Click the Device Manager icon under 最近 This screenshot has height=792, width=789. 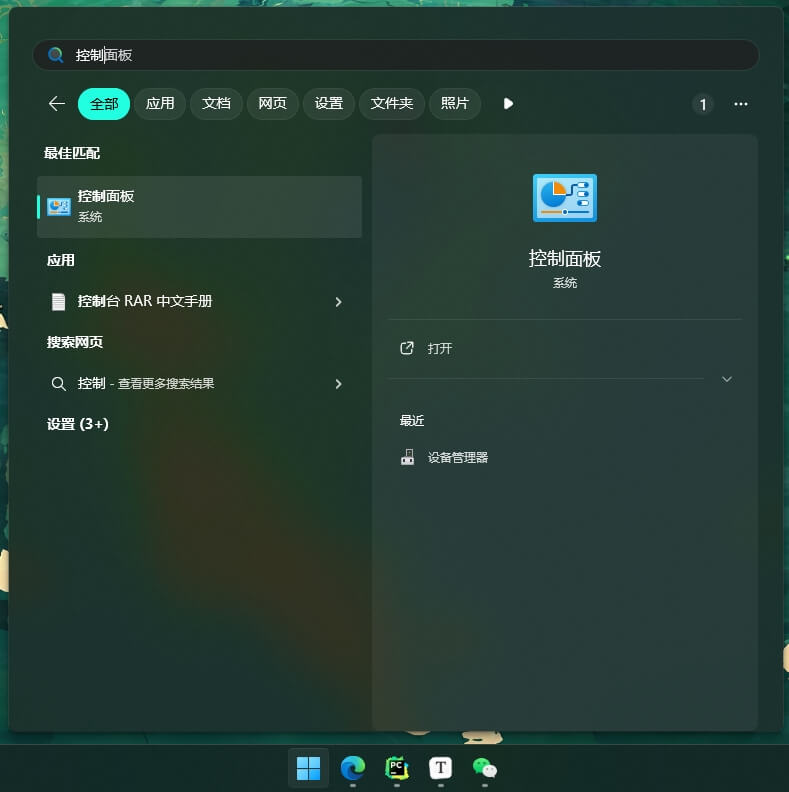point(407,457)
